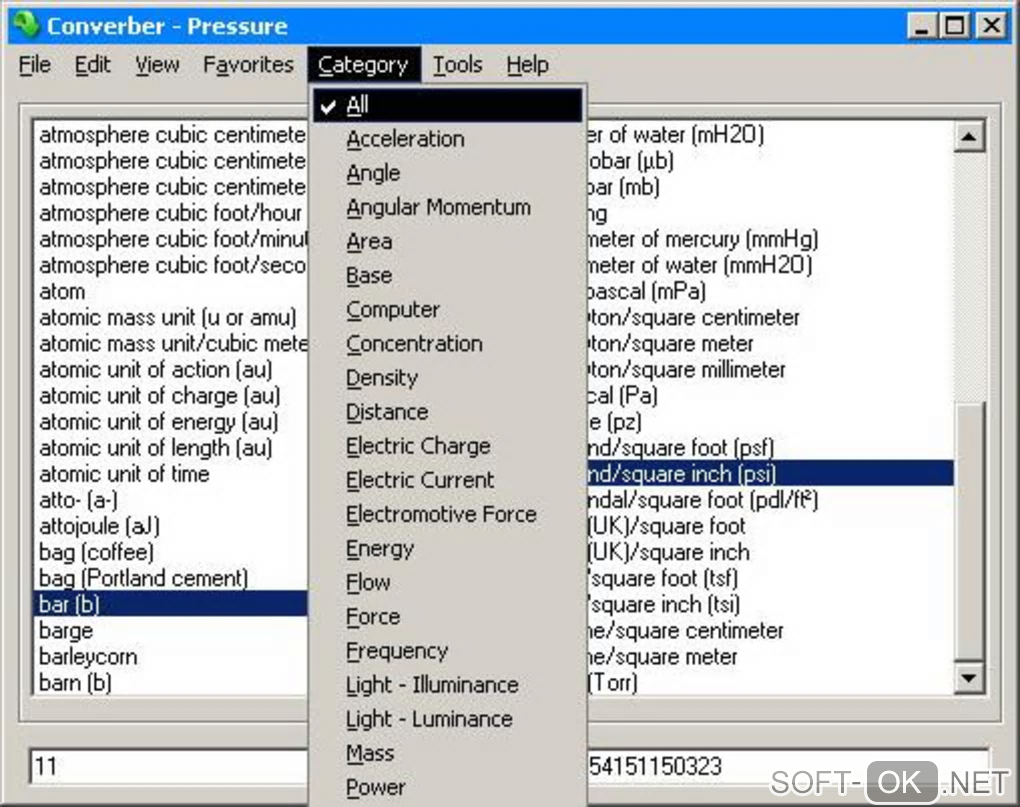This screenshot has width=1020, height=807.
Task: Choose Frequency category
Action: coord(448,651)
